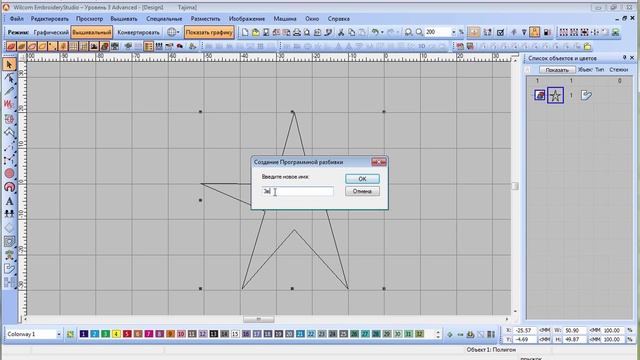This screenshot has height=360, width=640.
Task: Open the Просмотр menu
Action: tap(89, 19)
